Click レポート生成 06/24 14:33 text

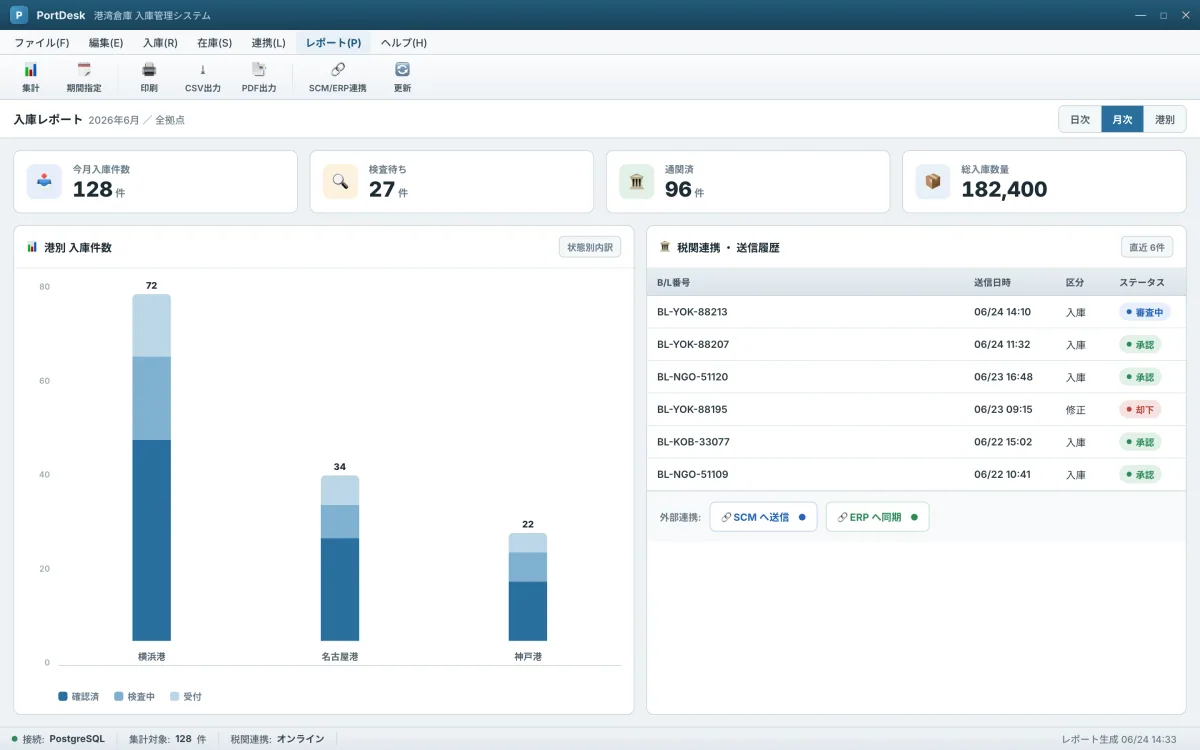(1119, 739)
